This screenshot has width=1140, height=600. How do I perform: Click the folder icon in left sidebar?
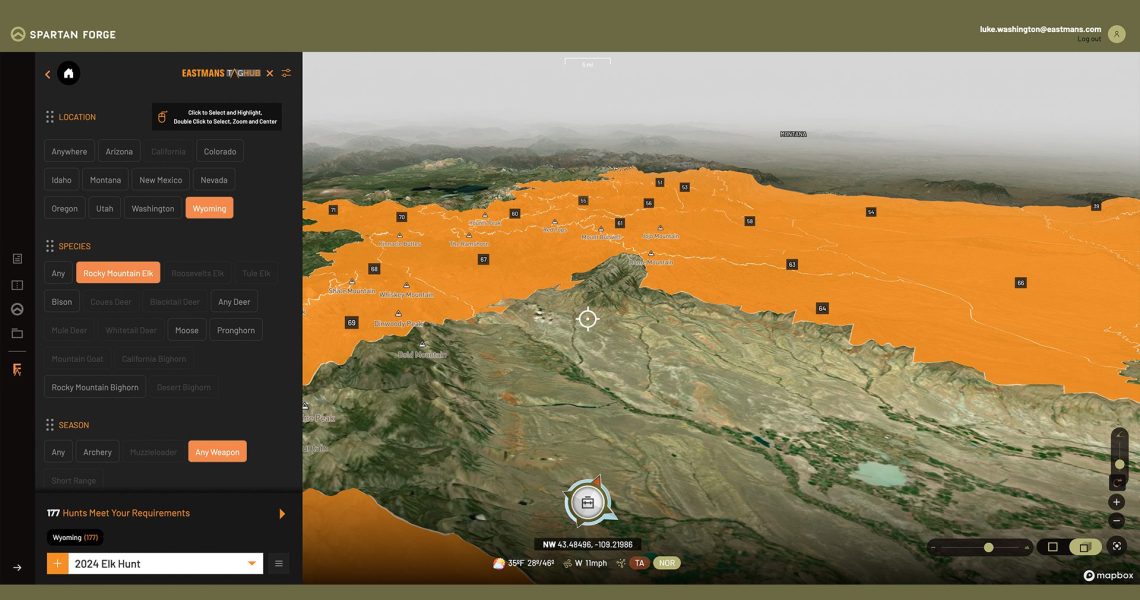click(17, 333)
